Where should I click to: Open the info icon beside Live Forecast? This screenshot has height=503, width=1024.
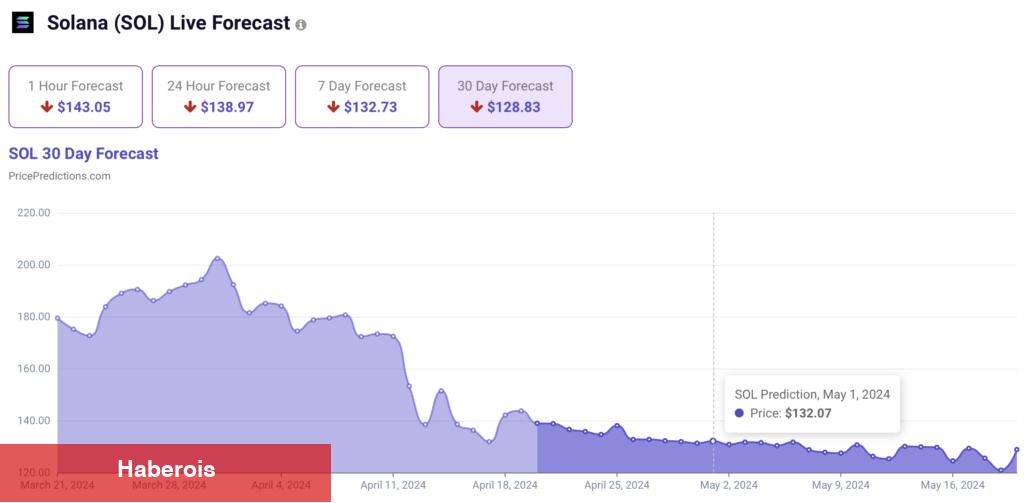pyautogui.click(x=300, y=25)
